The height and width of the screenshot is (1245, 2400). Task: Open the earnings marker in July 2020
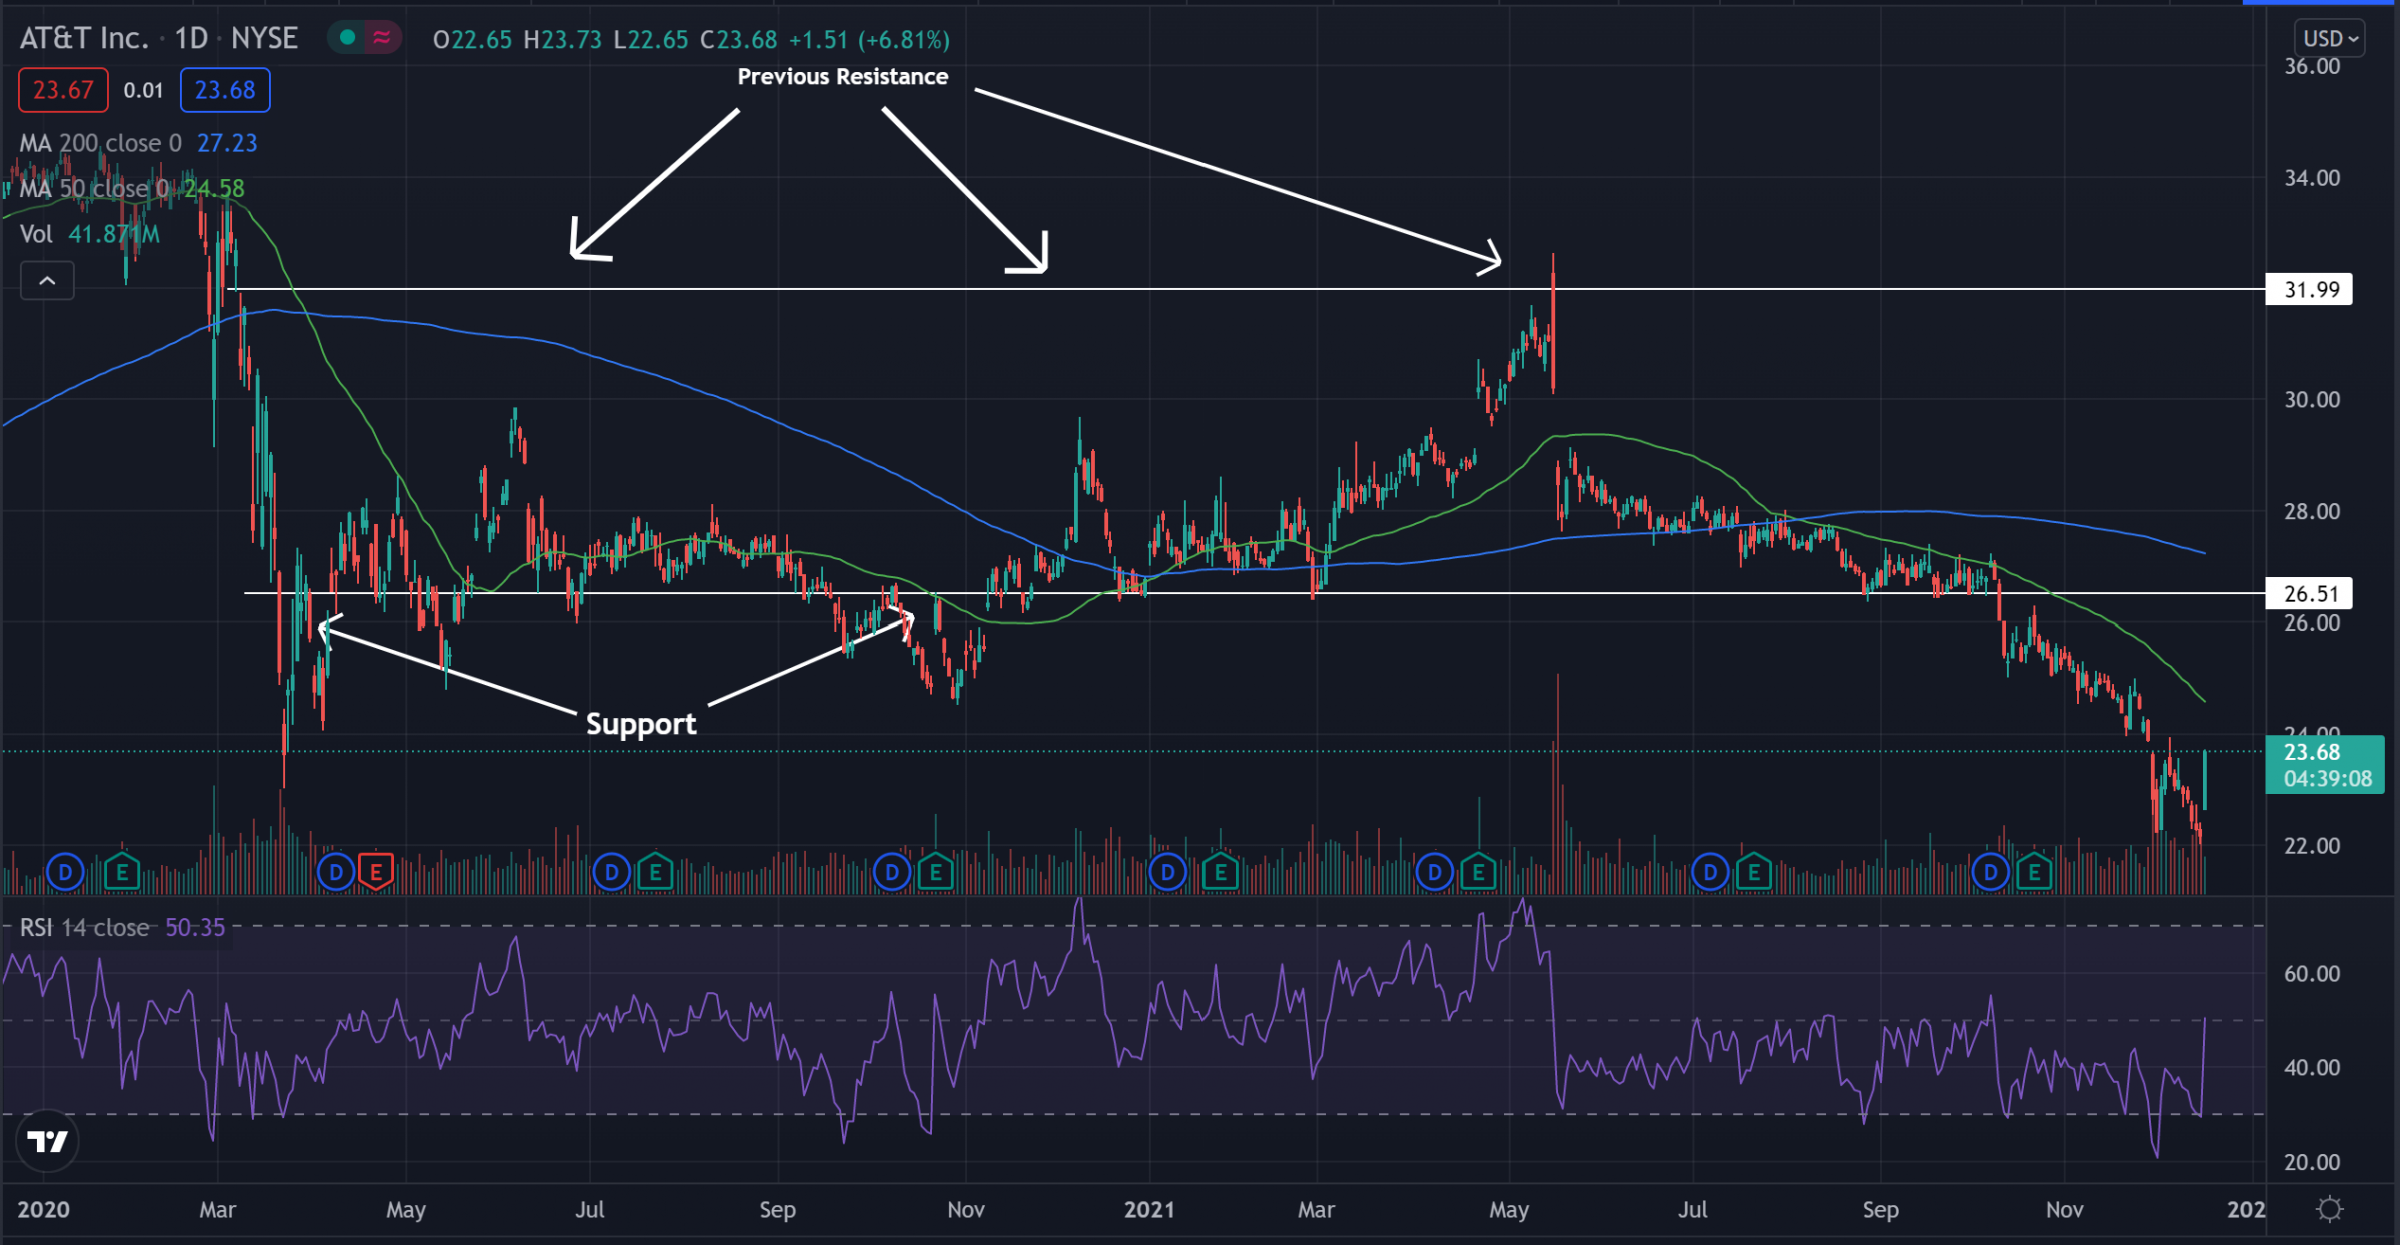point(655,873)
